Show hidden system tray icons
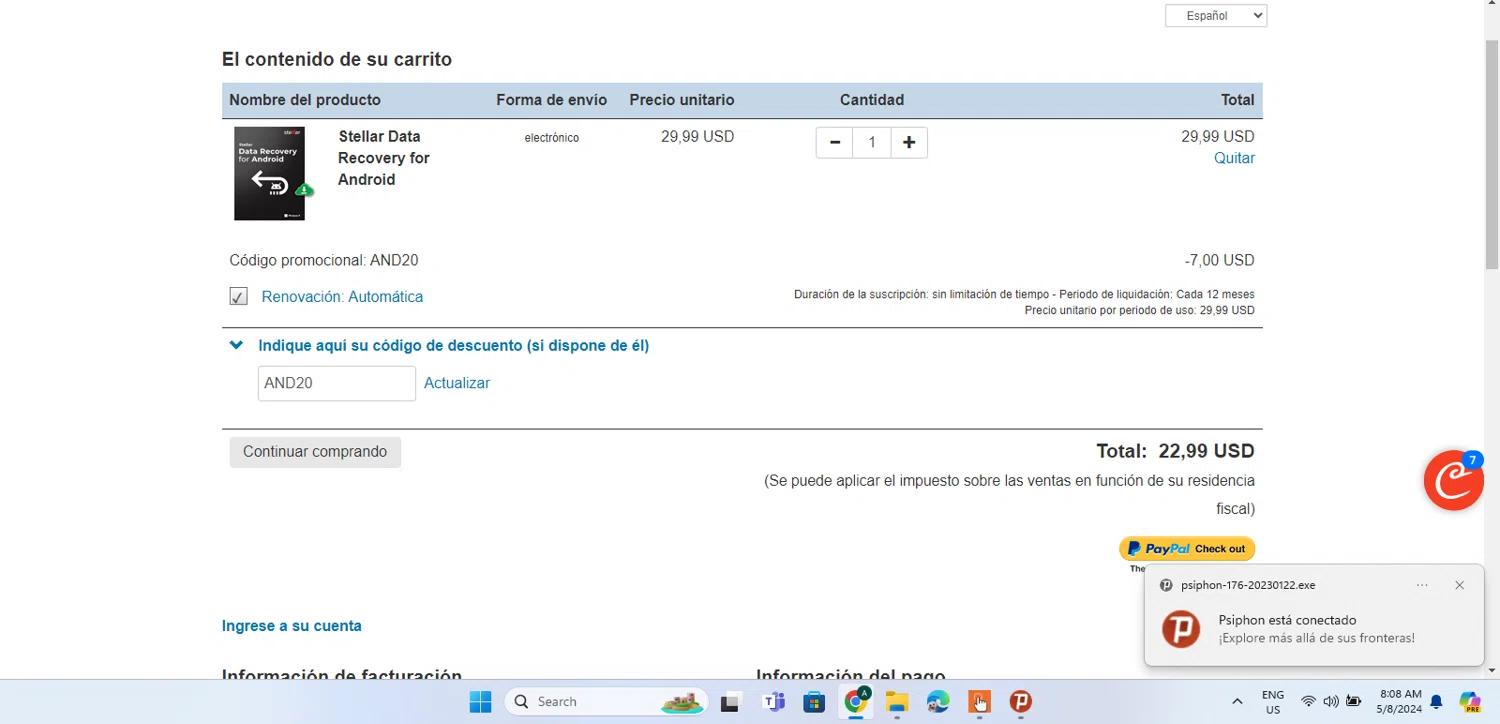The height and width of the screenshot is (724, 1500). 1237,702
